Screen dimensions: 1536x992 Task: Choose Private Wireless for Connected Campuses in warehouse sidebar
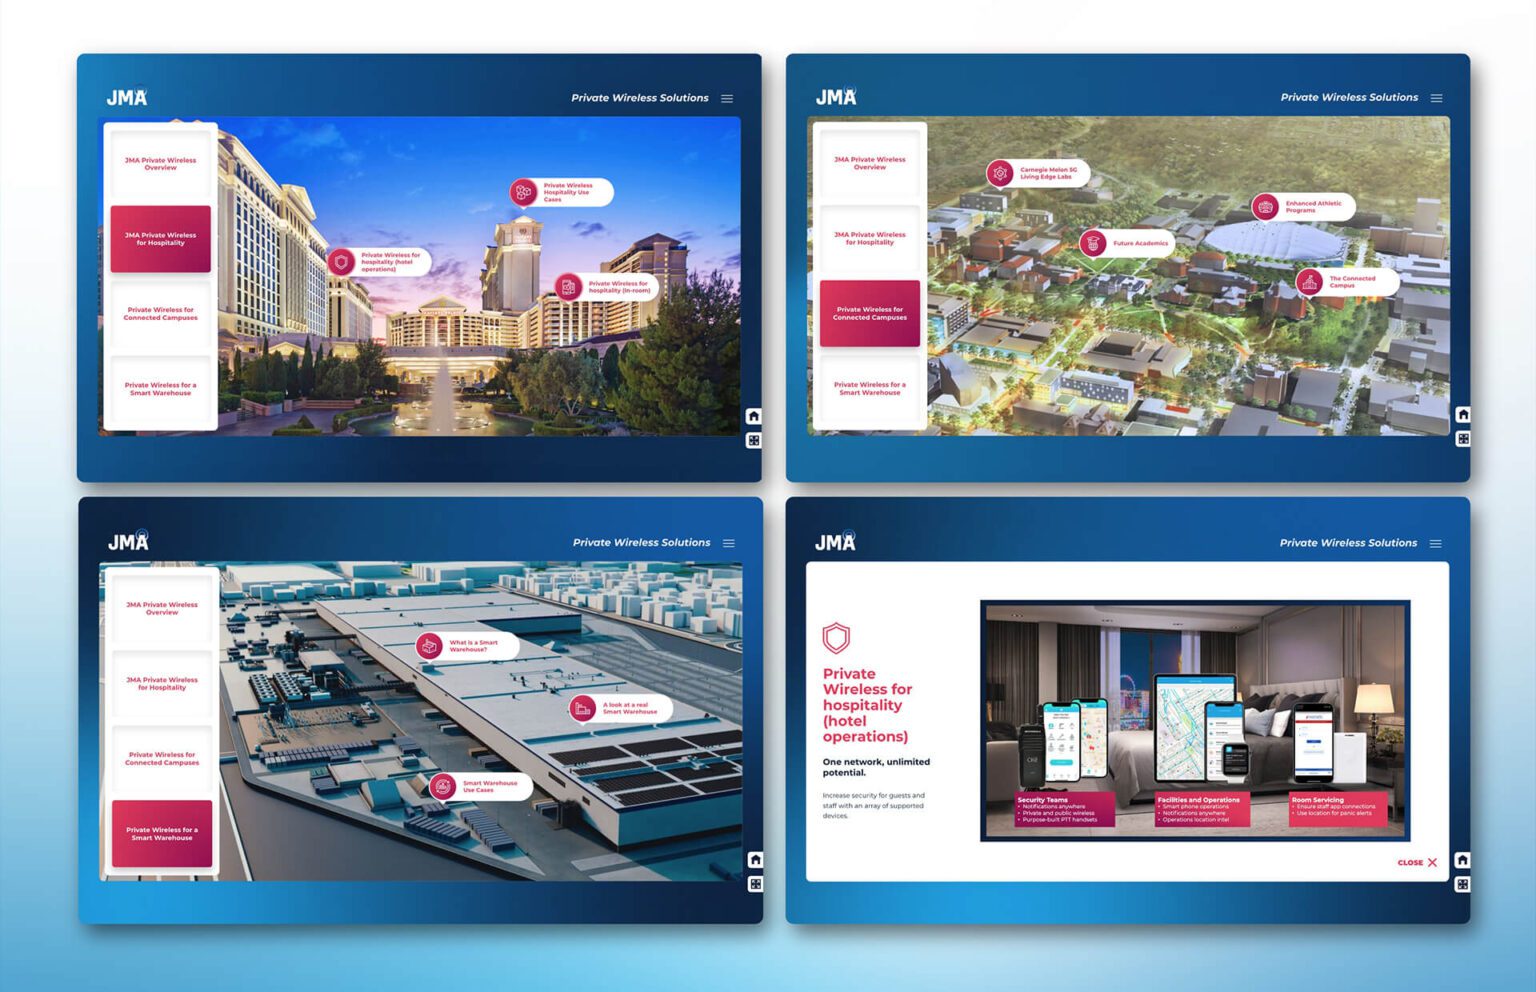[162, 759]
